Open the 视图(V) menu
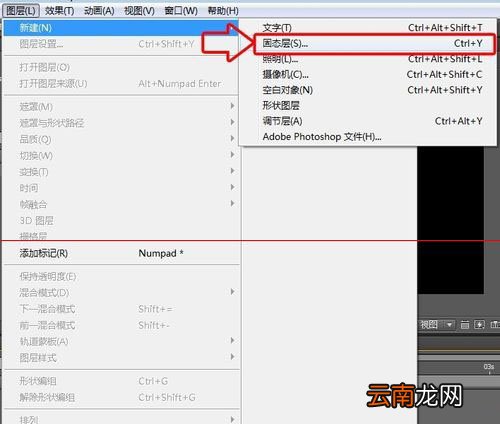The width and height of the screenshot is (500, 424). [x=139, y=11]
